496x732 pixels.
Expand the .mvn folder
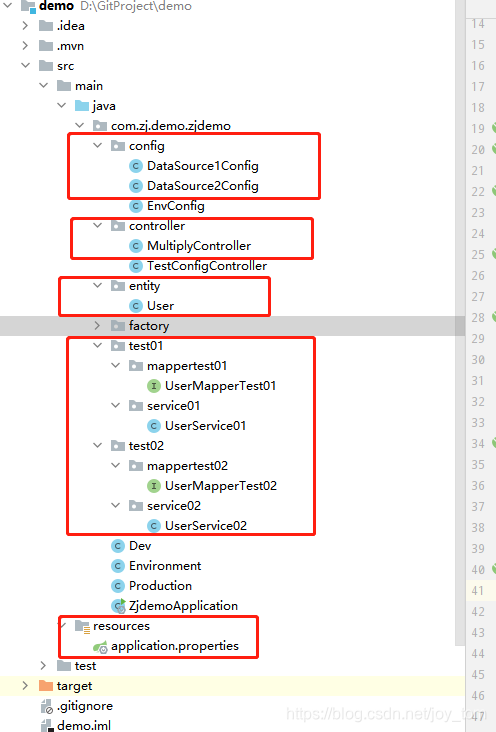(x=25, y=46)
